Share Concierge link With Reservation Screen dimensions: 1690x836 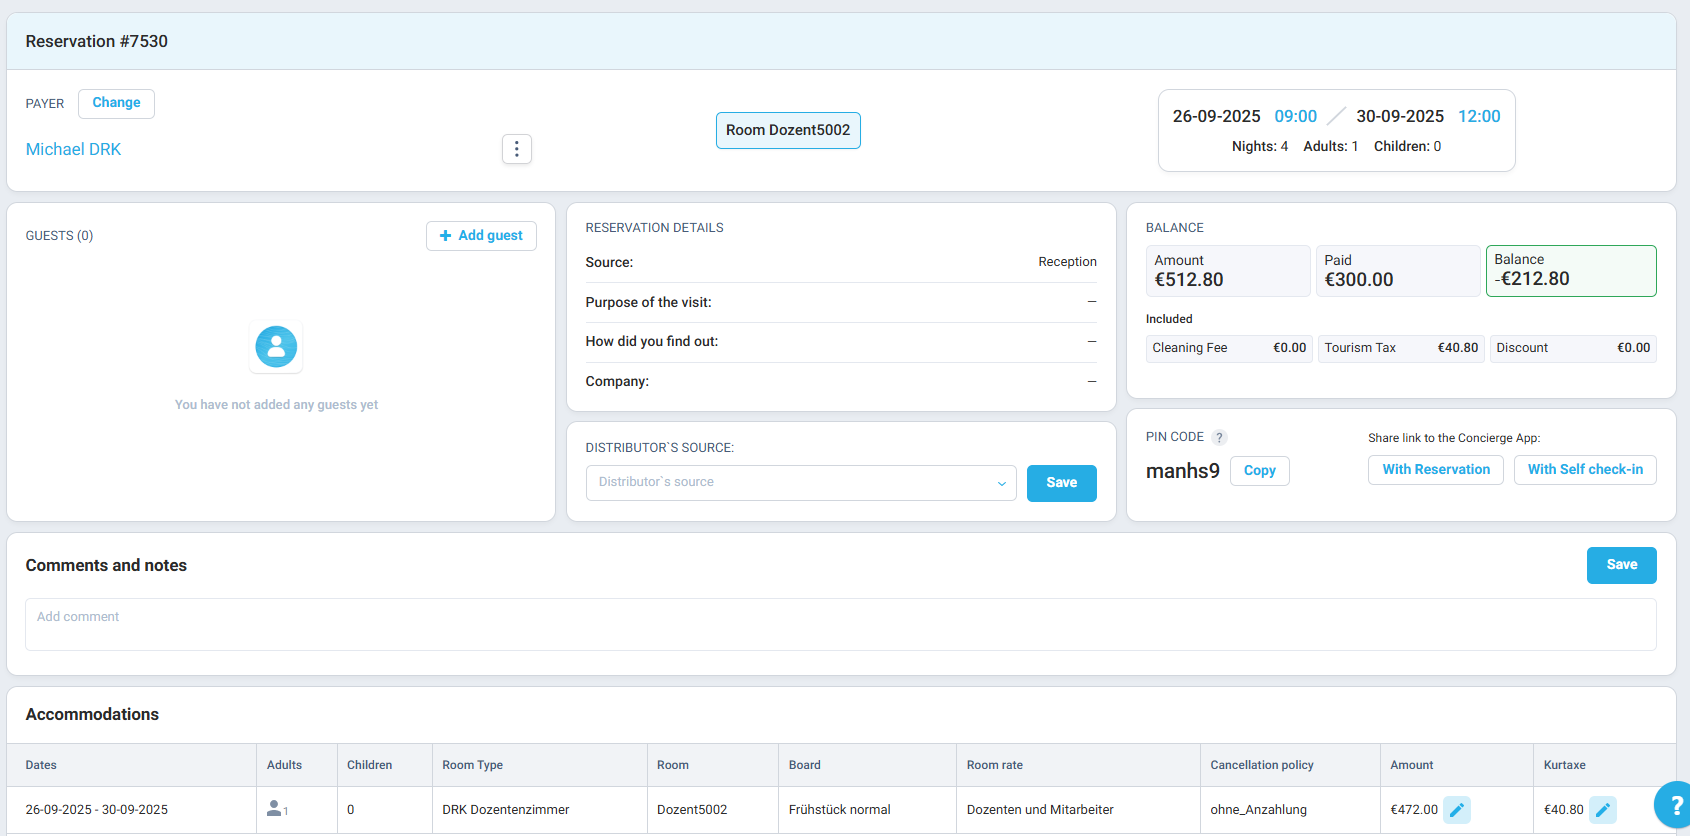click(1436, 470)
